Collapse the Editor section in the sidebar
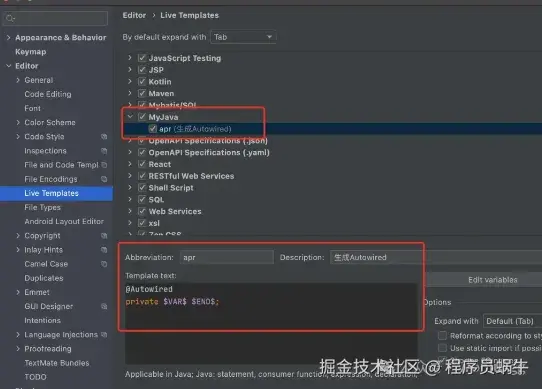The image size is (542, 389). pyautogui.click(x=8, y=66)
